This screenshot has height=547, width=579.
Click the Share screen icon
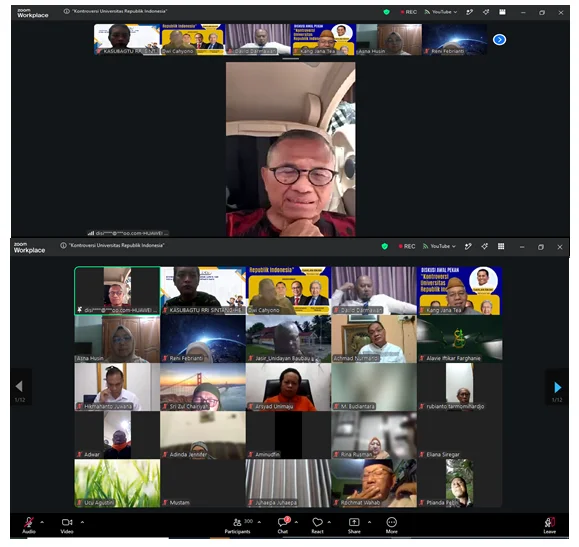354,522
